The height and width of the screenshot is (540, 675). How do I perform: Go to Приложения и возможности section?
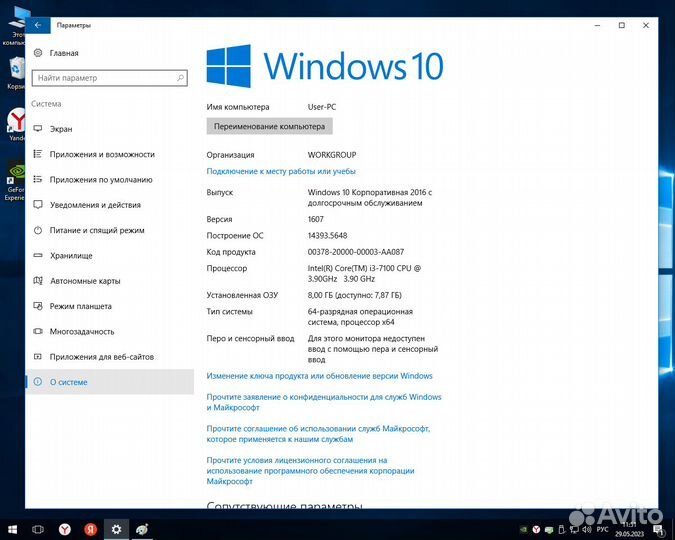click(102, 154)
